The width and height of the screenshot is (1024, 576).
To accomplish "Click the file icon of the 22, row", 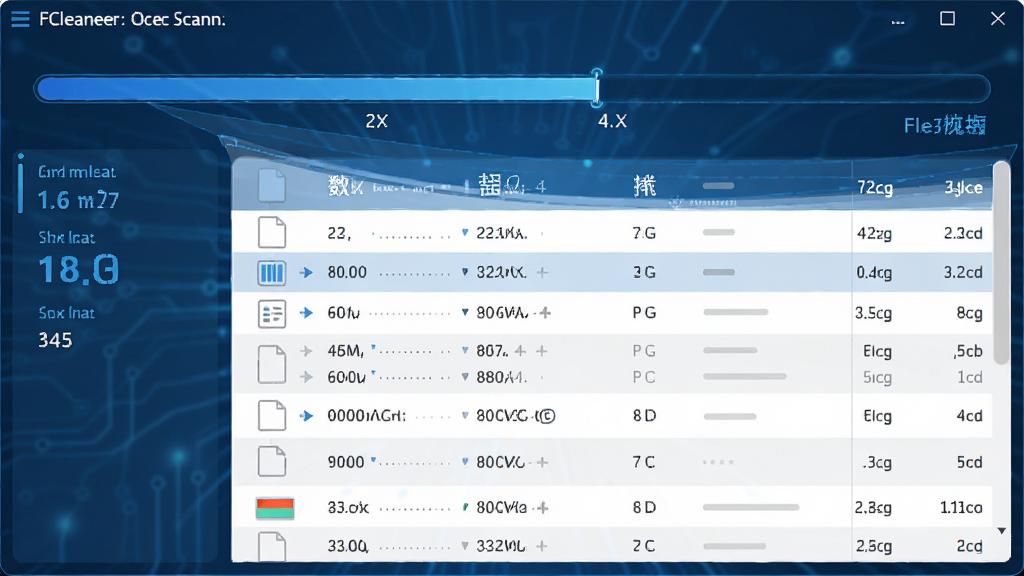I will pos(271,232).
